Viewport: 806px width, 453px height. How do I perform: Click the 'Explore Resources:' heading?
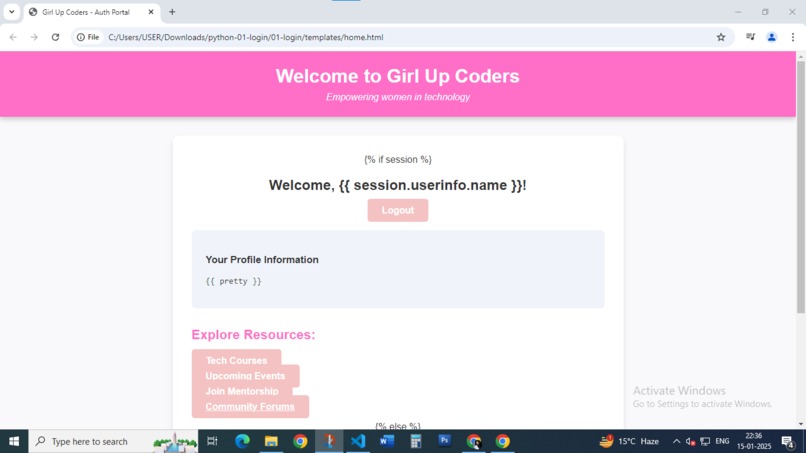click(x=253, y=335)
